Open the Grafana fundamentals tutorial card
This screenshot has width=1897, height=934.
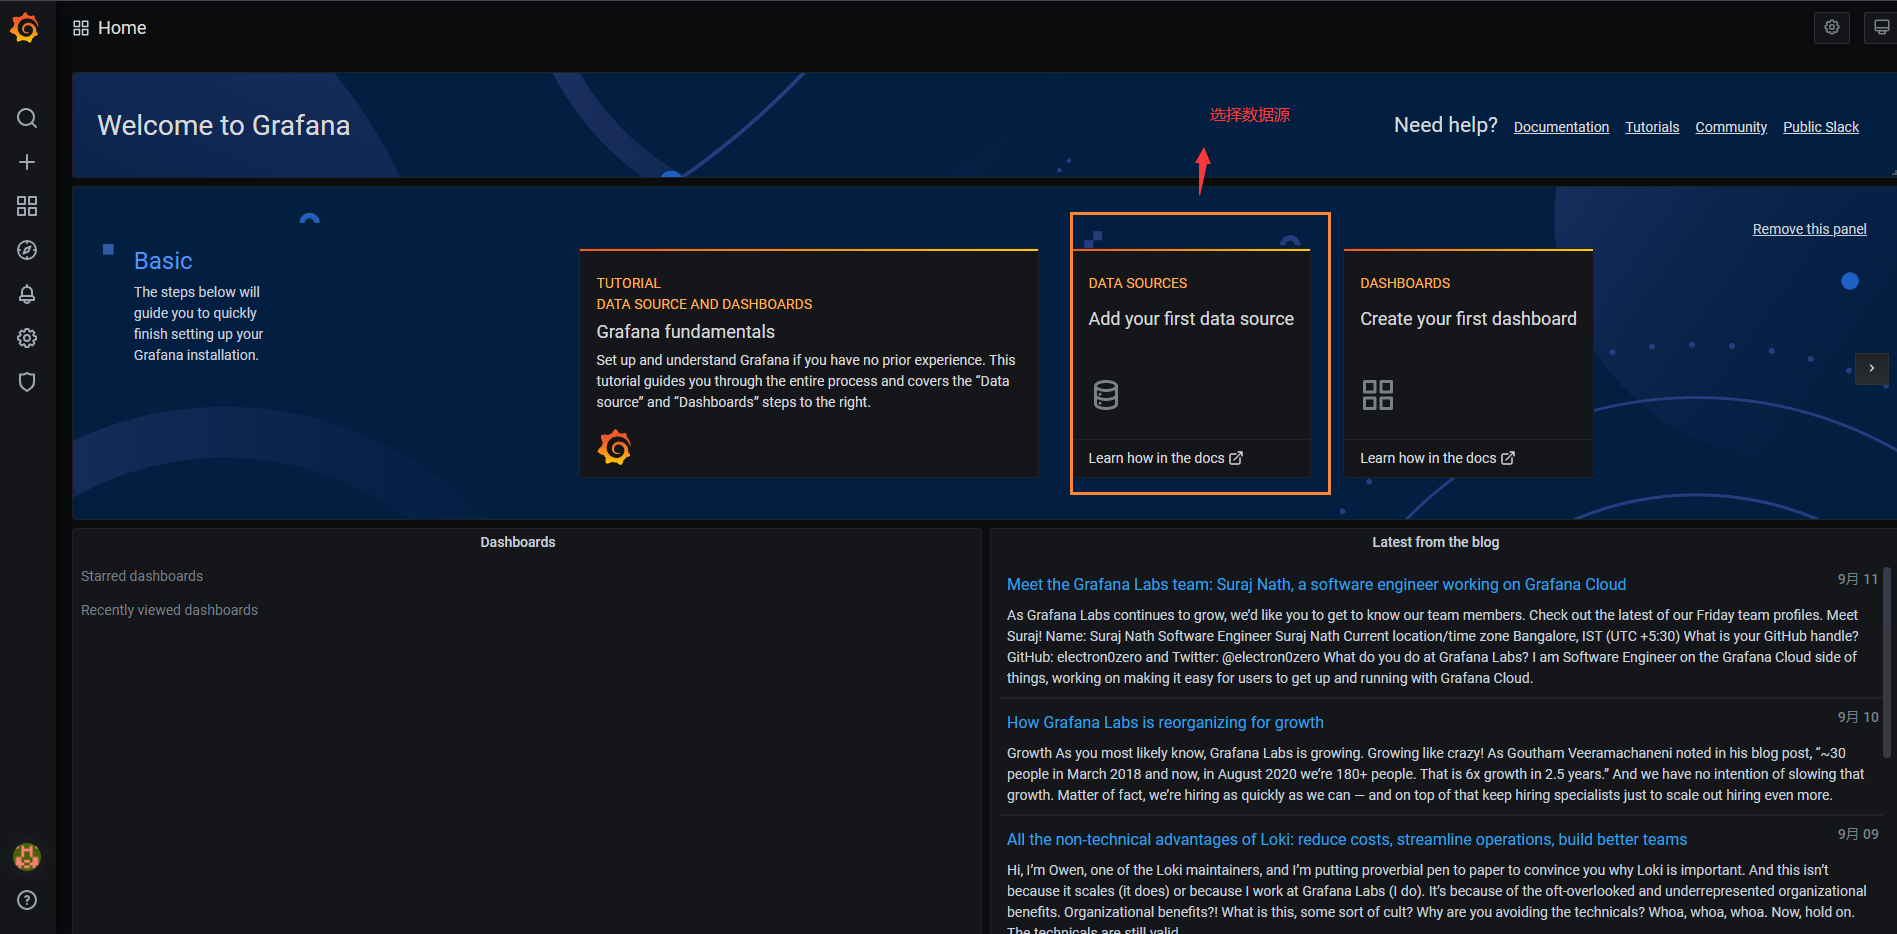(x=808, y=362)
